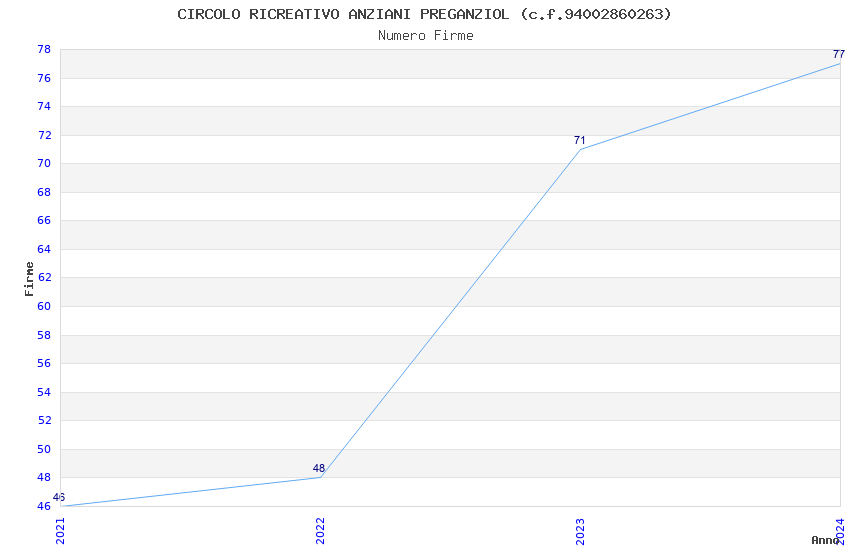Click data point label 46
Image resolution: width=850 pixels, height=550 pixels.
click(x=59, y=497)
